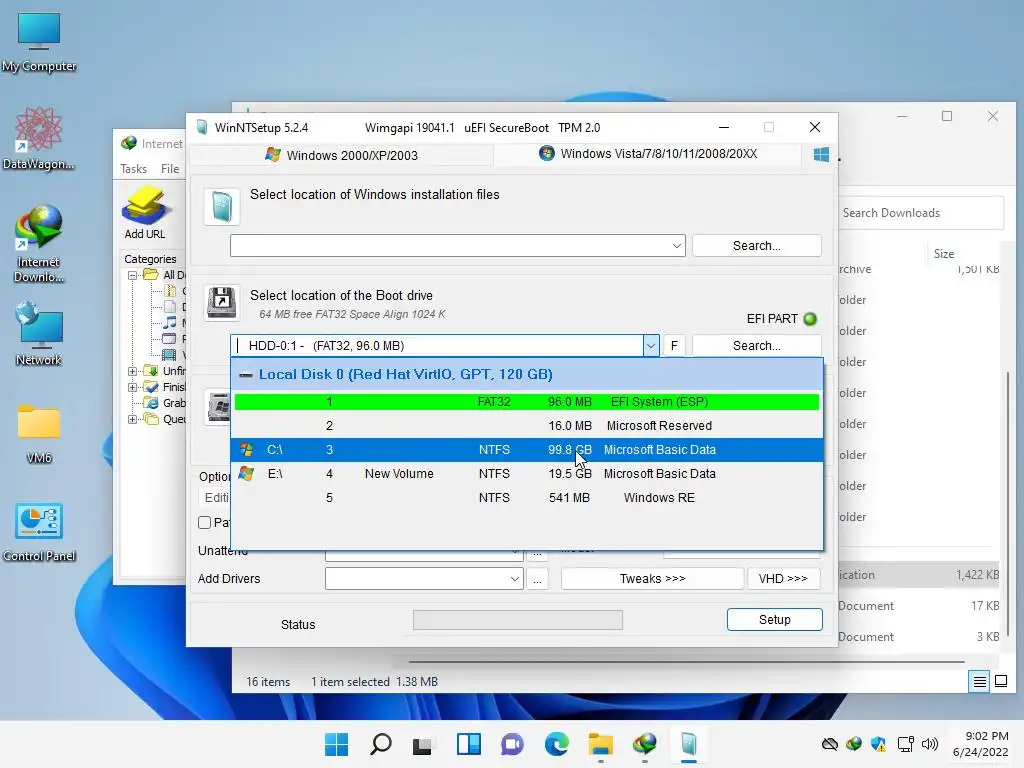Launch Microsoft Edge from taskbar
The width and height of the screenshot is (1024, 768).
click(556, 744)
